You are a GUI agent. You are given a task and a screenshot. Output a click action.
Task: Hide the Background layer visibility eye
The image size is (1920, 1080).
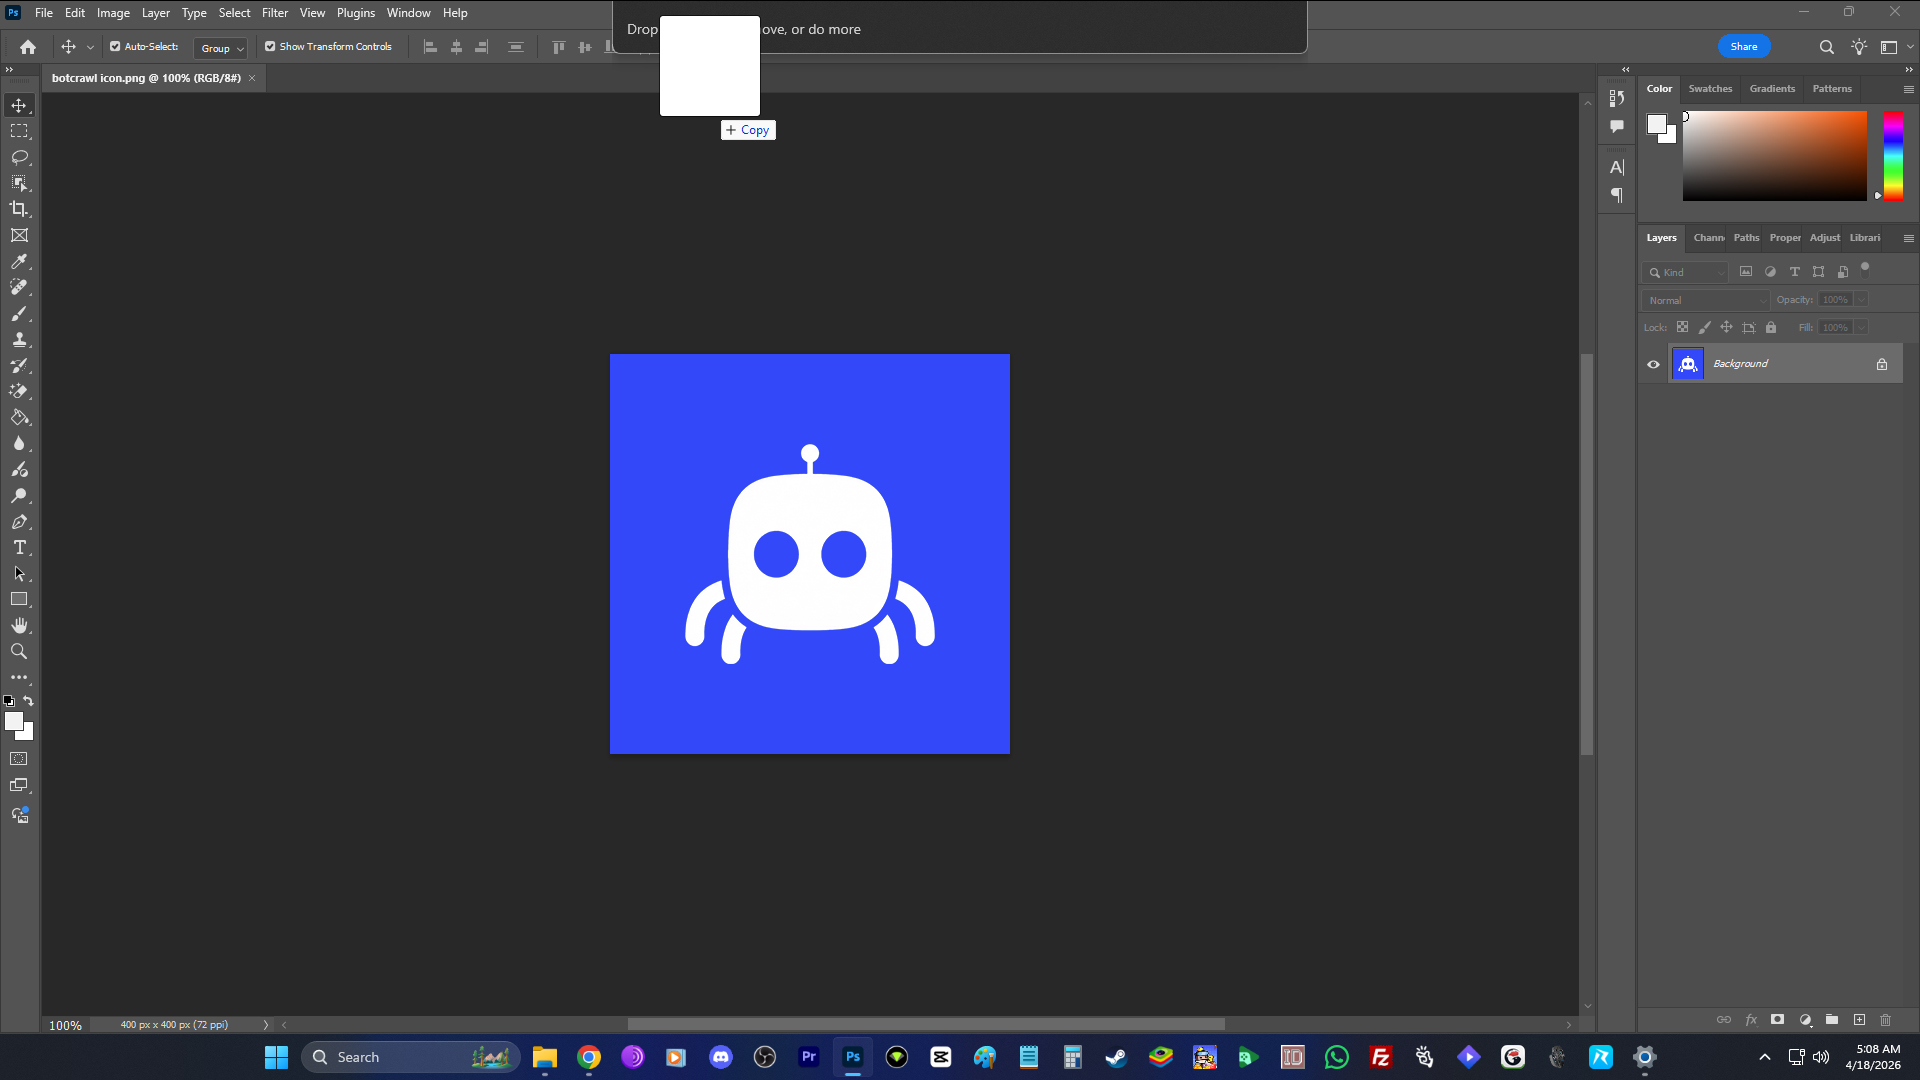1653,364
